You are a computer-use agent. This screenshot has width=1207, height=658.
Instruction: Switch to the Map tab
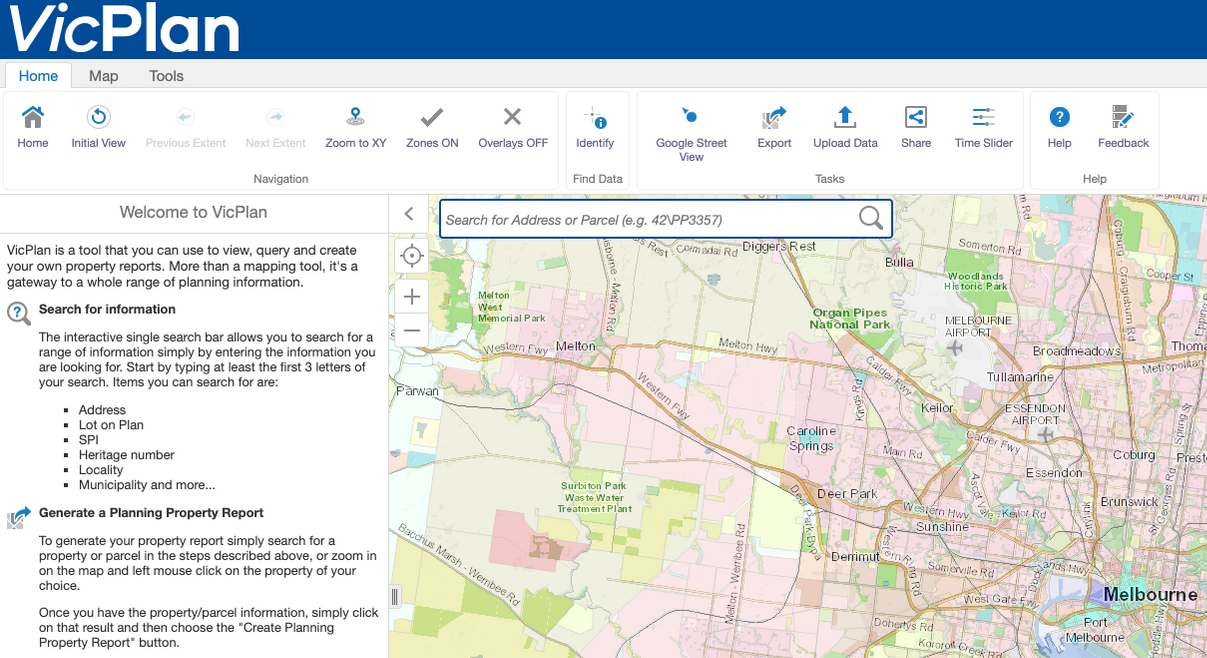pos(103,76)
